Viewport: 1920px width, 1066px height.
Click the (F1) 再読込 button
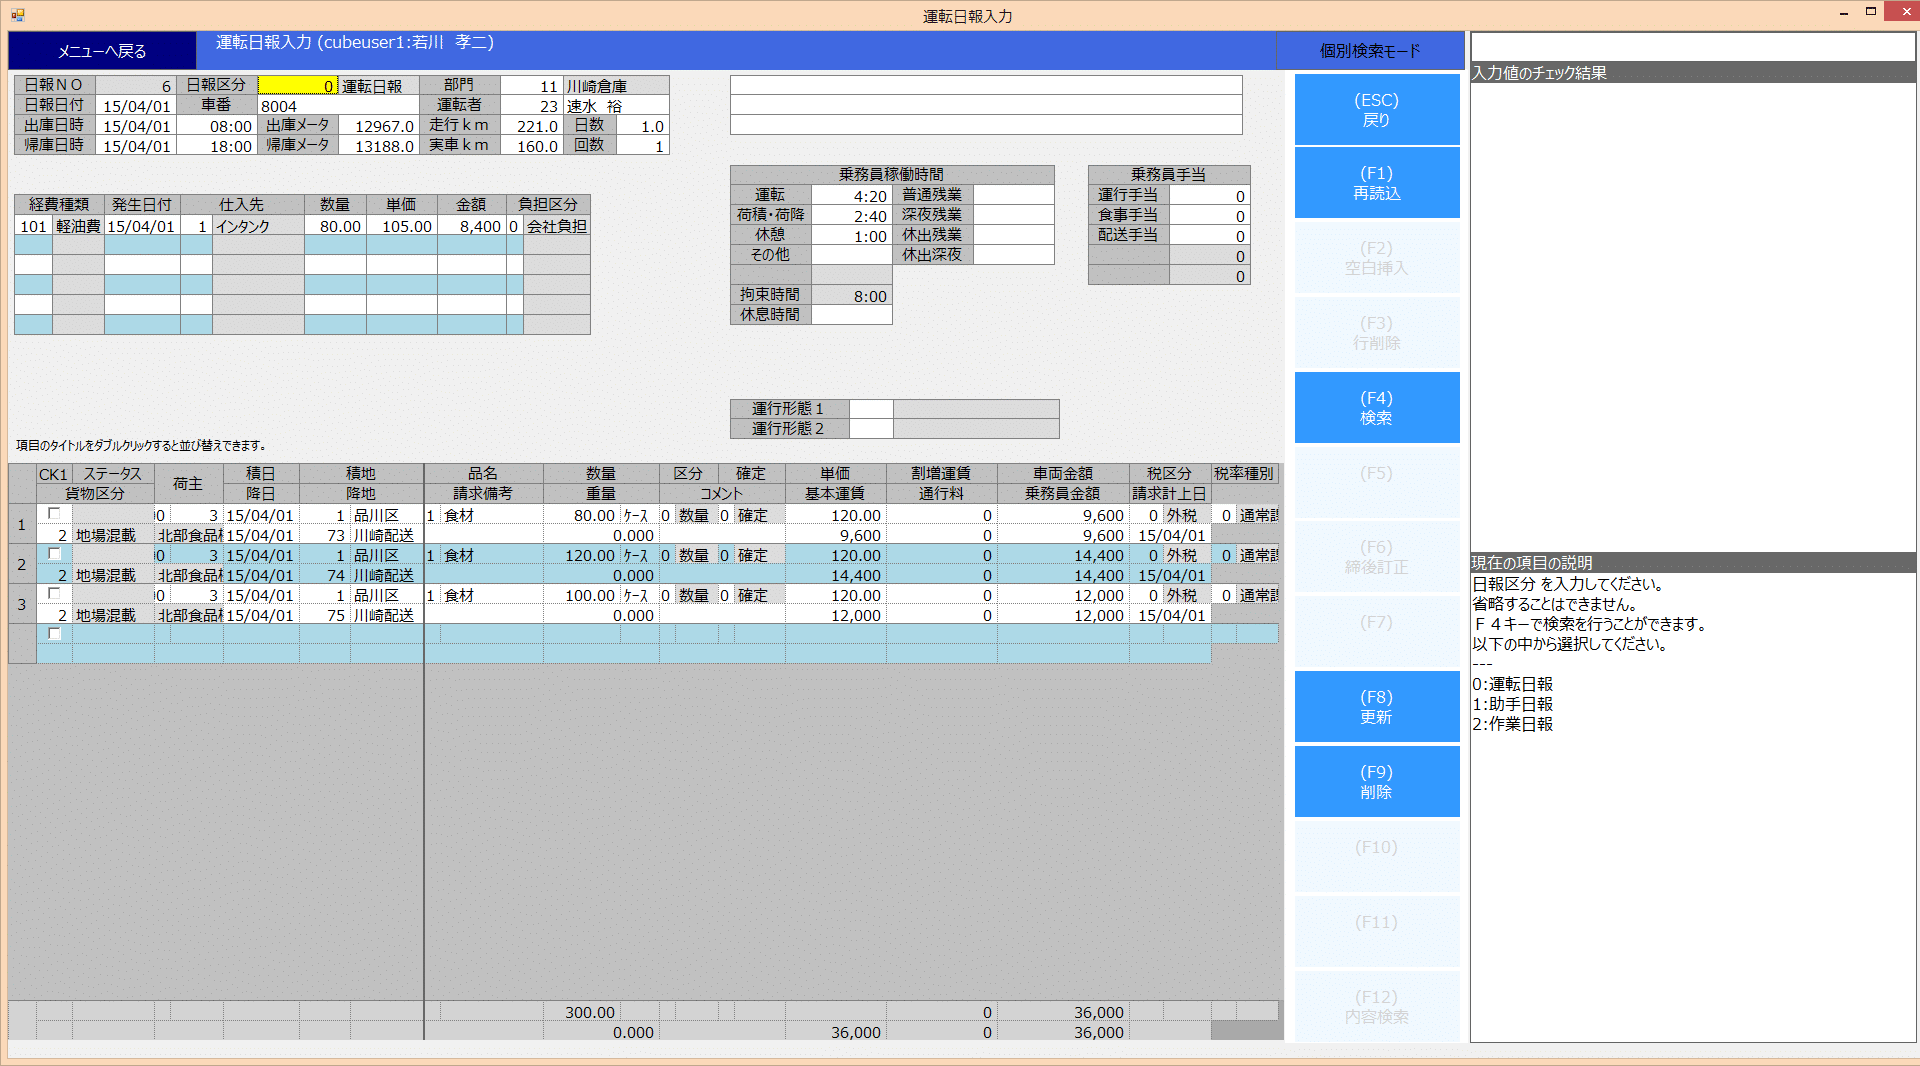[1376, 183]
